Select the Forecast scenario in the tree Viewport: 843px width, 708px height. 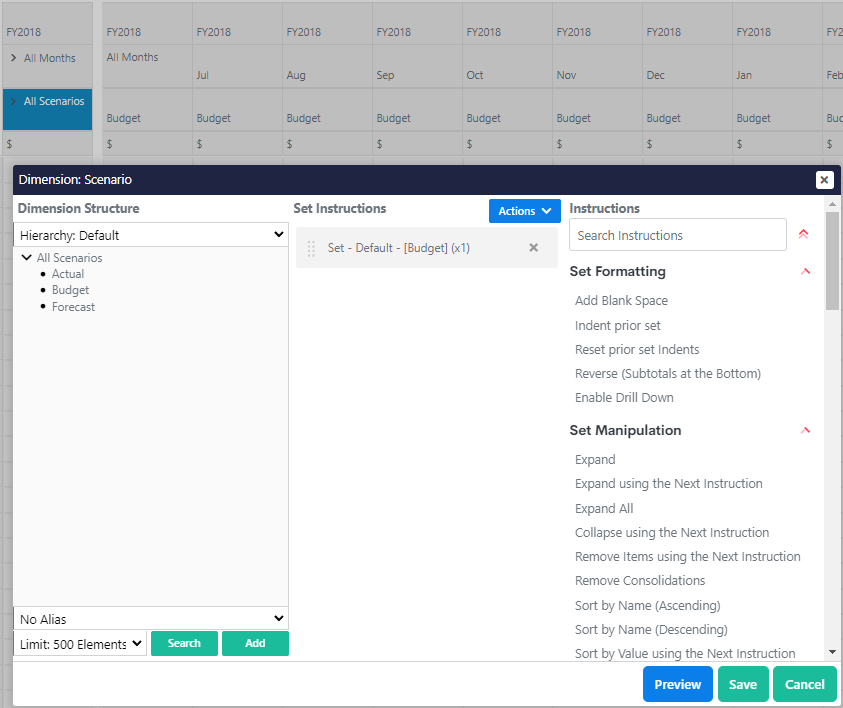73,307
